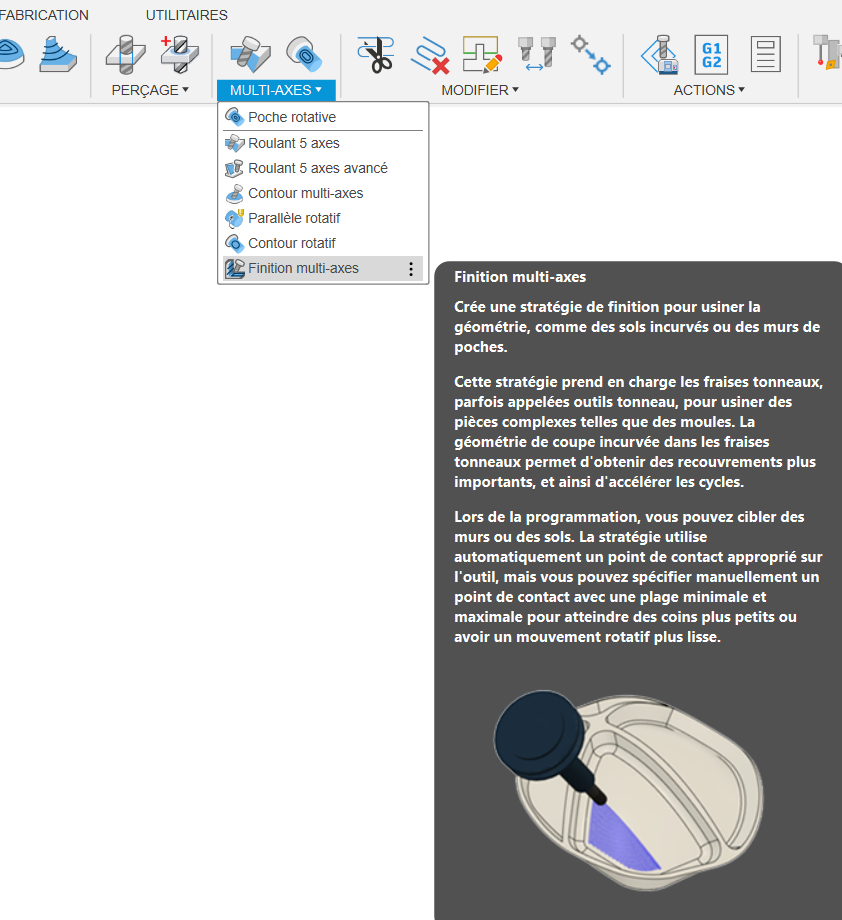Click the three-dot options beside Finition multi-axes
Image resolution: width=842 pixels, height=920 pixels.
(x=410, y=269)
